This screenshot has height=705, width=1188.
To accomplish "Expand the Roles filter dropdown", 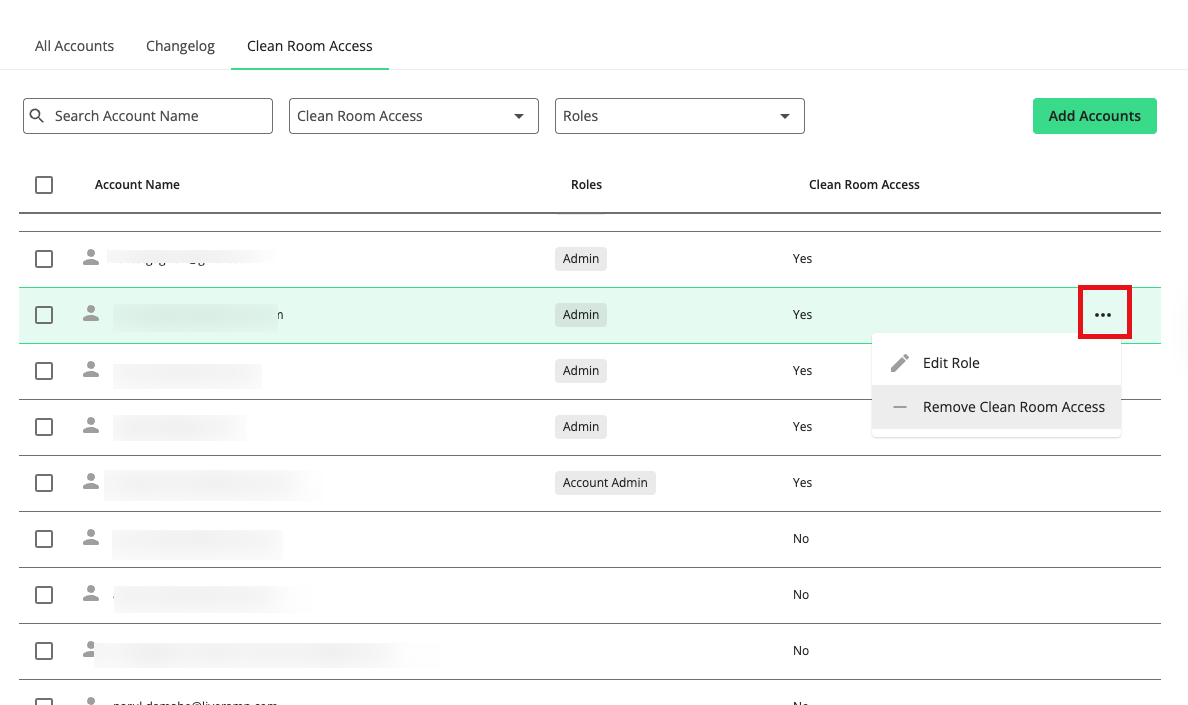I will [679, 116].
